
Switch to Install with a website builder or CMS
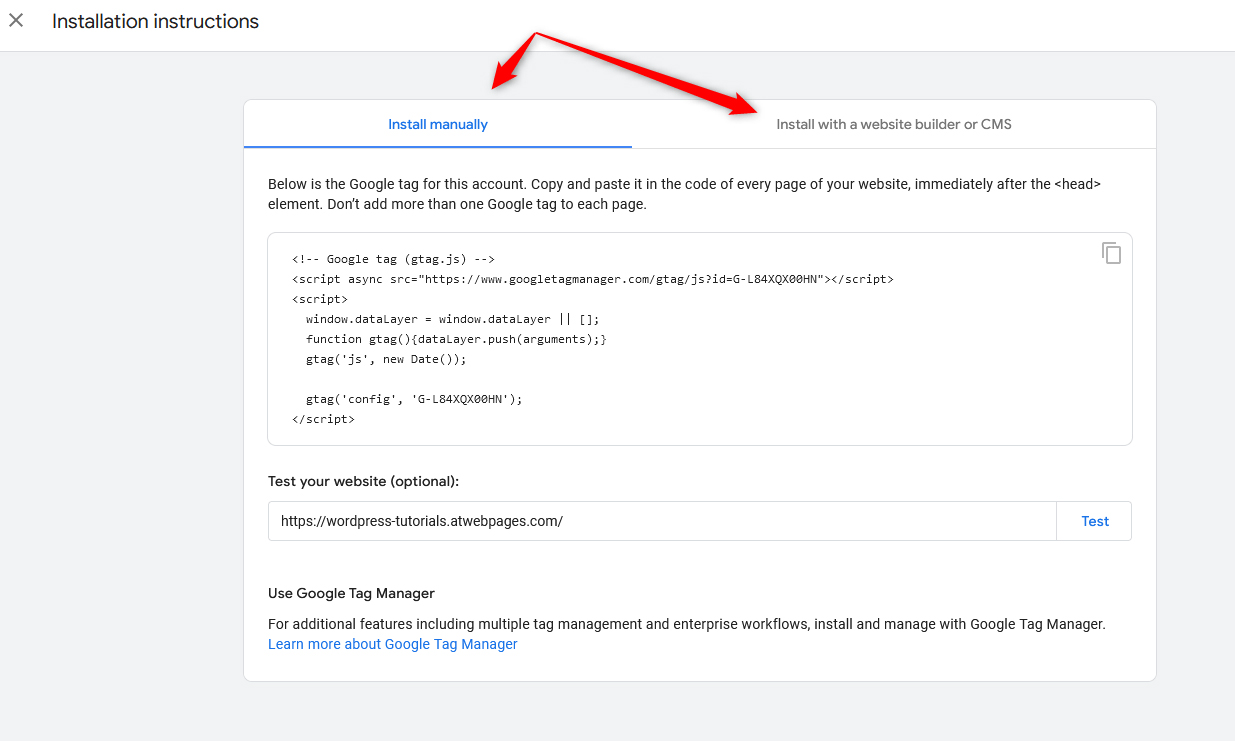click(x=893, y=124)
